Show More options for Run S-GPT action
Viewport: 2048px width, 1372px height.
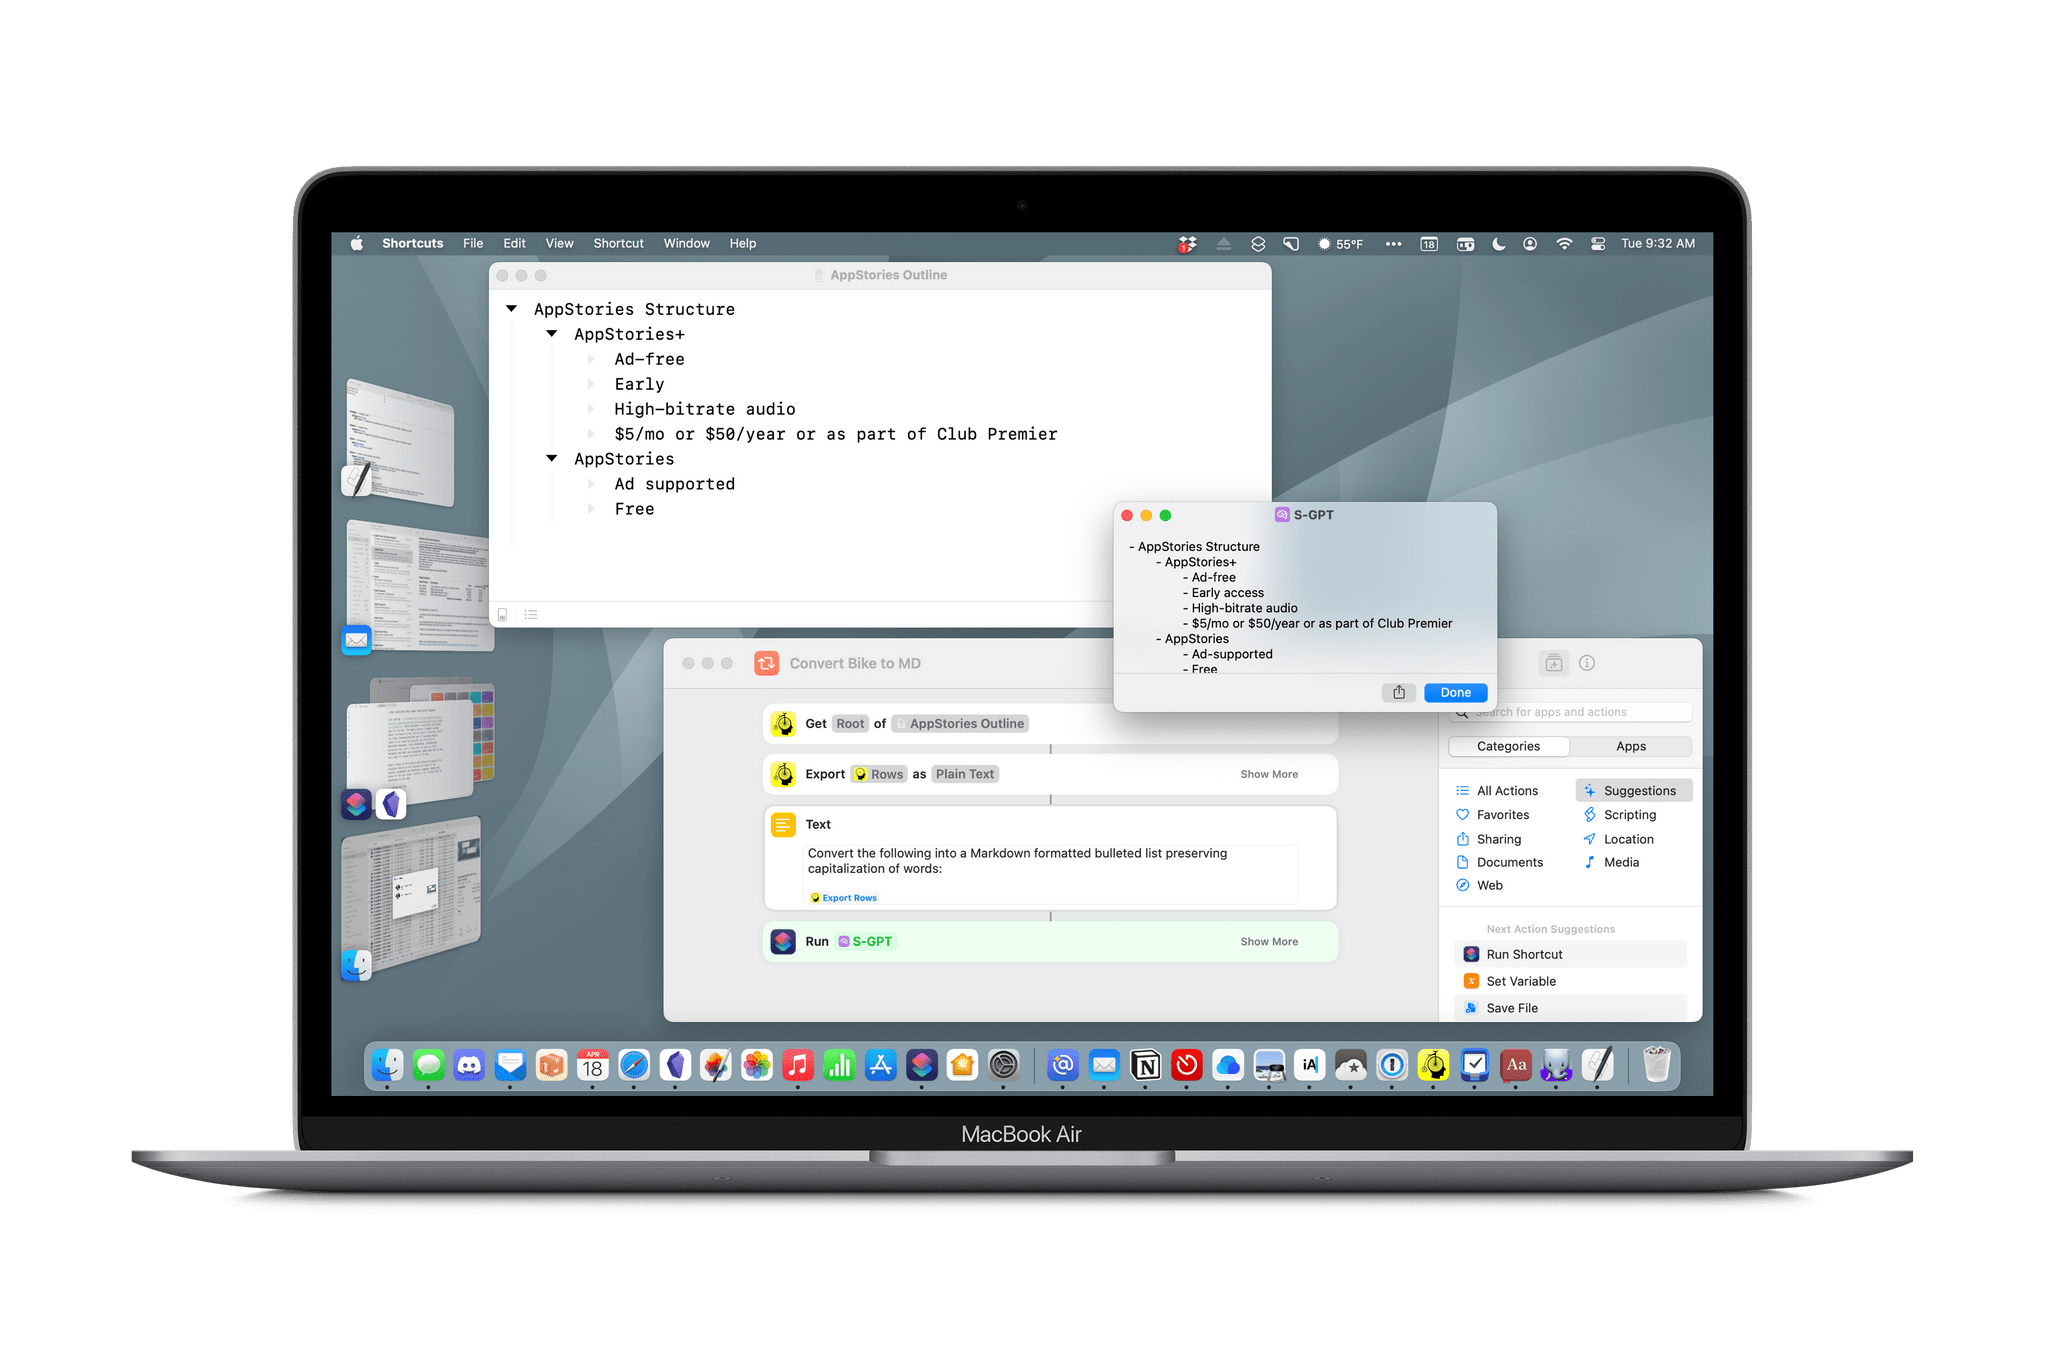point(1269,941)
